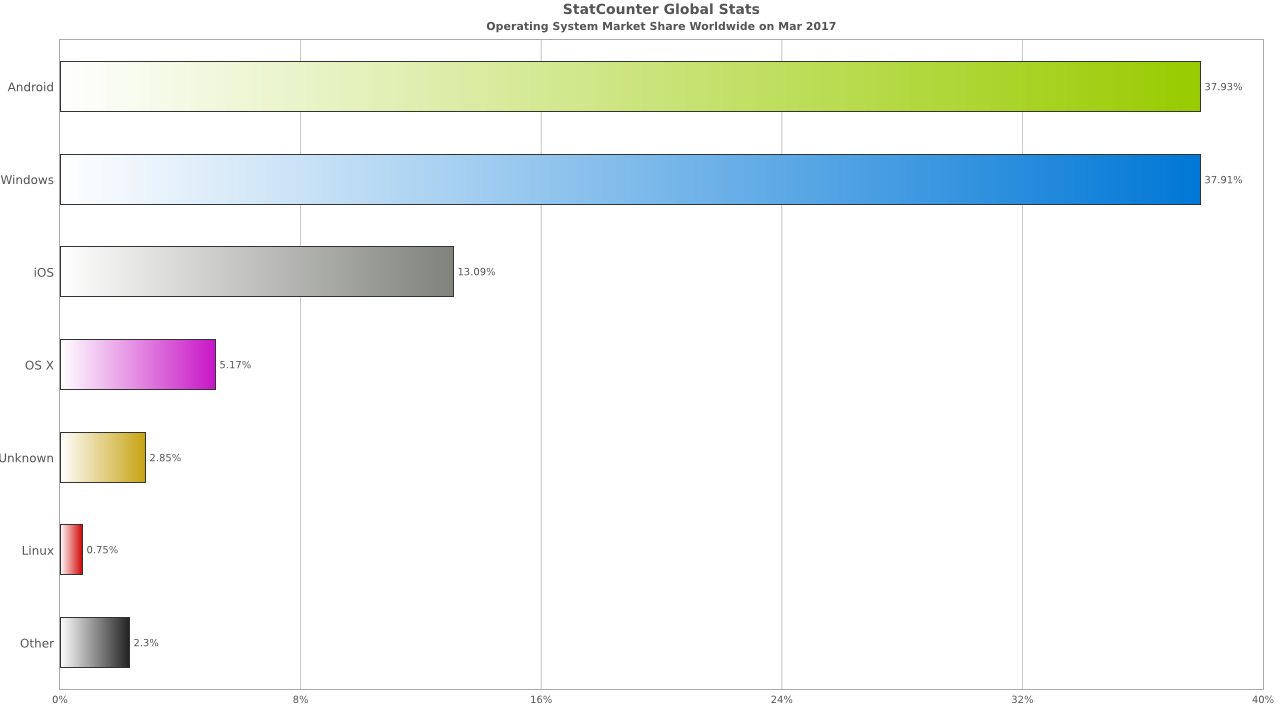Click the small red Linux bar

point(71,550)
